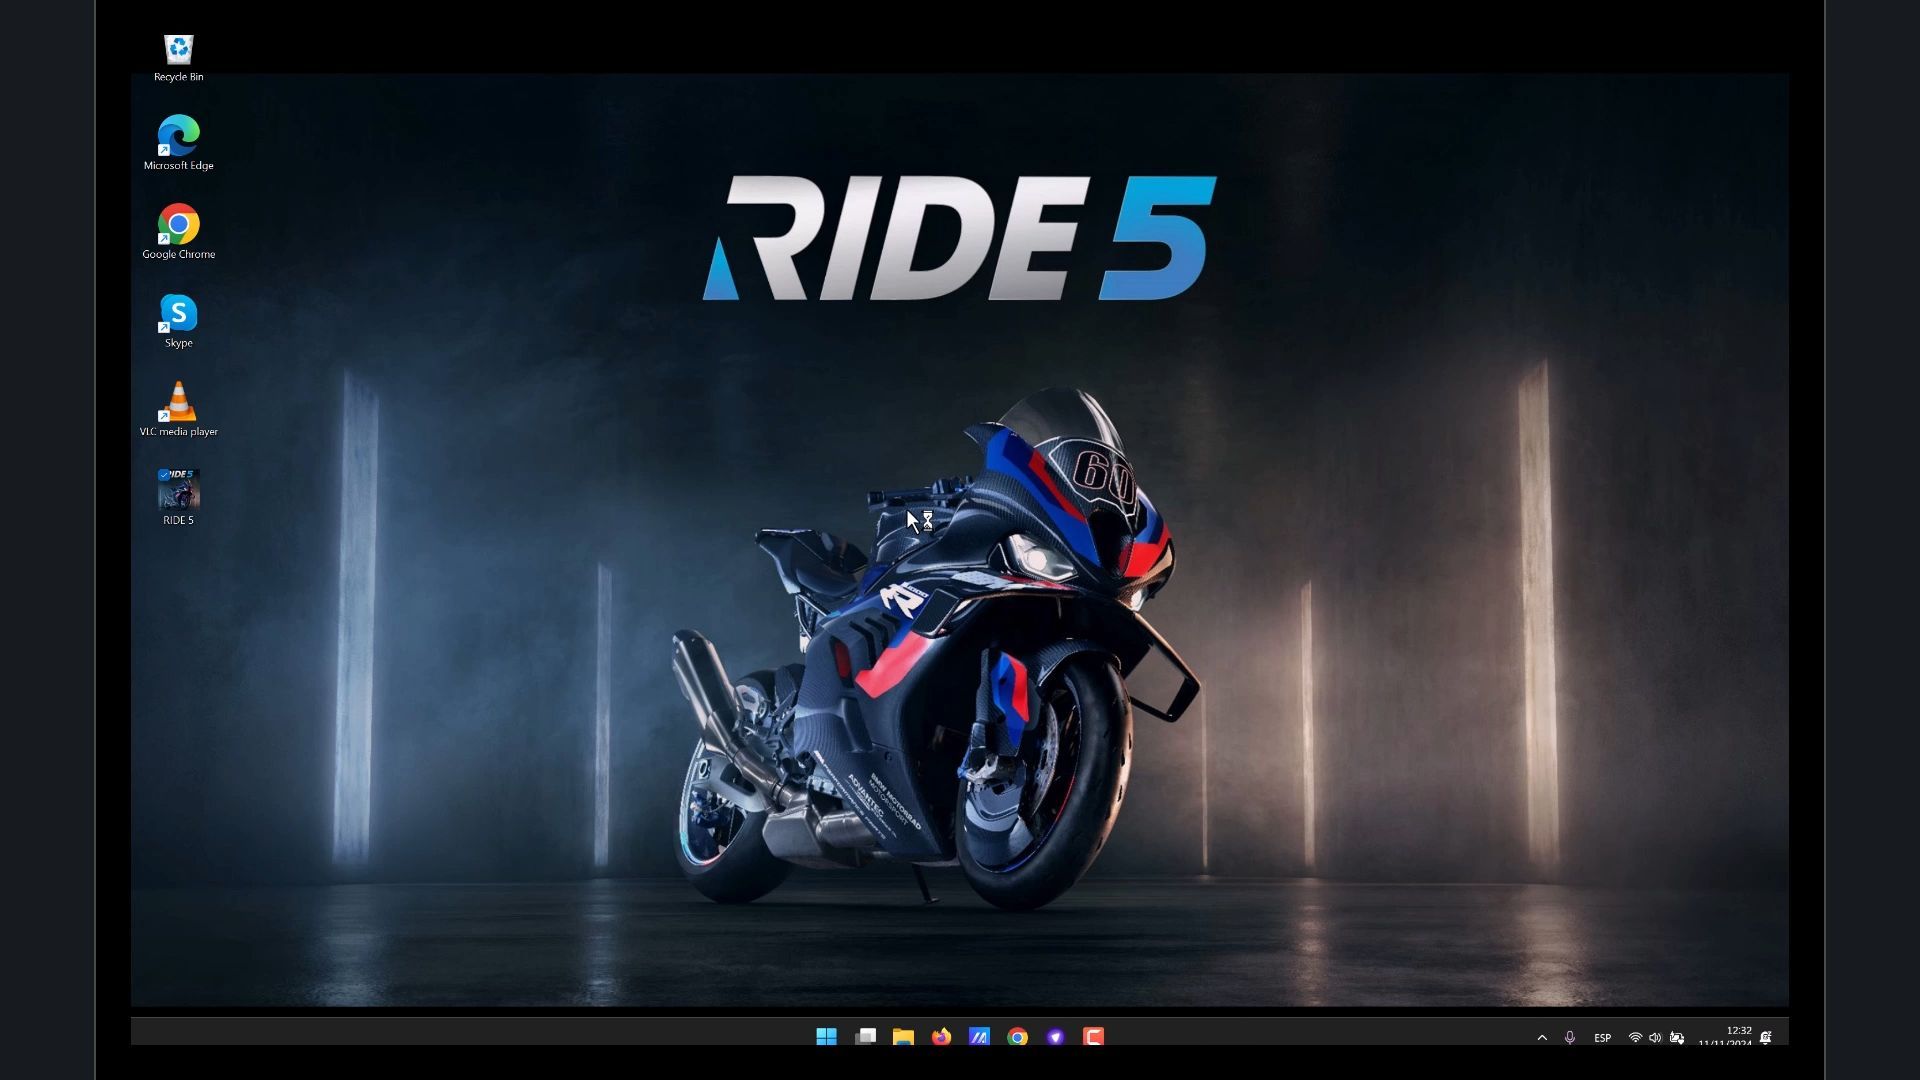This screenshot has height=1080, width=1920.
Task: Open Firefox from the taskbar
Action: pos(941,1037)
